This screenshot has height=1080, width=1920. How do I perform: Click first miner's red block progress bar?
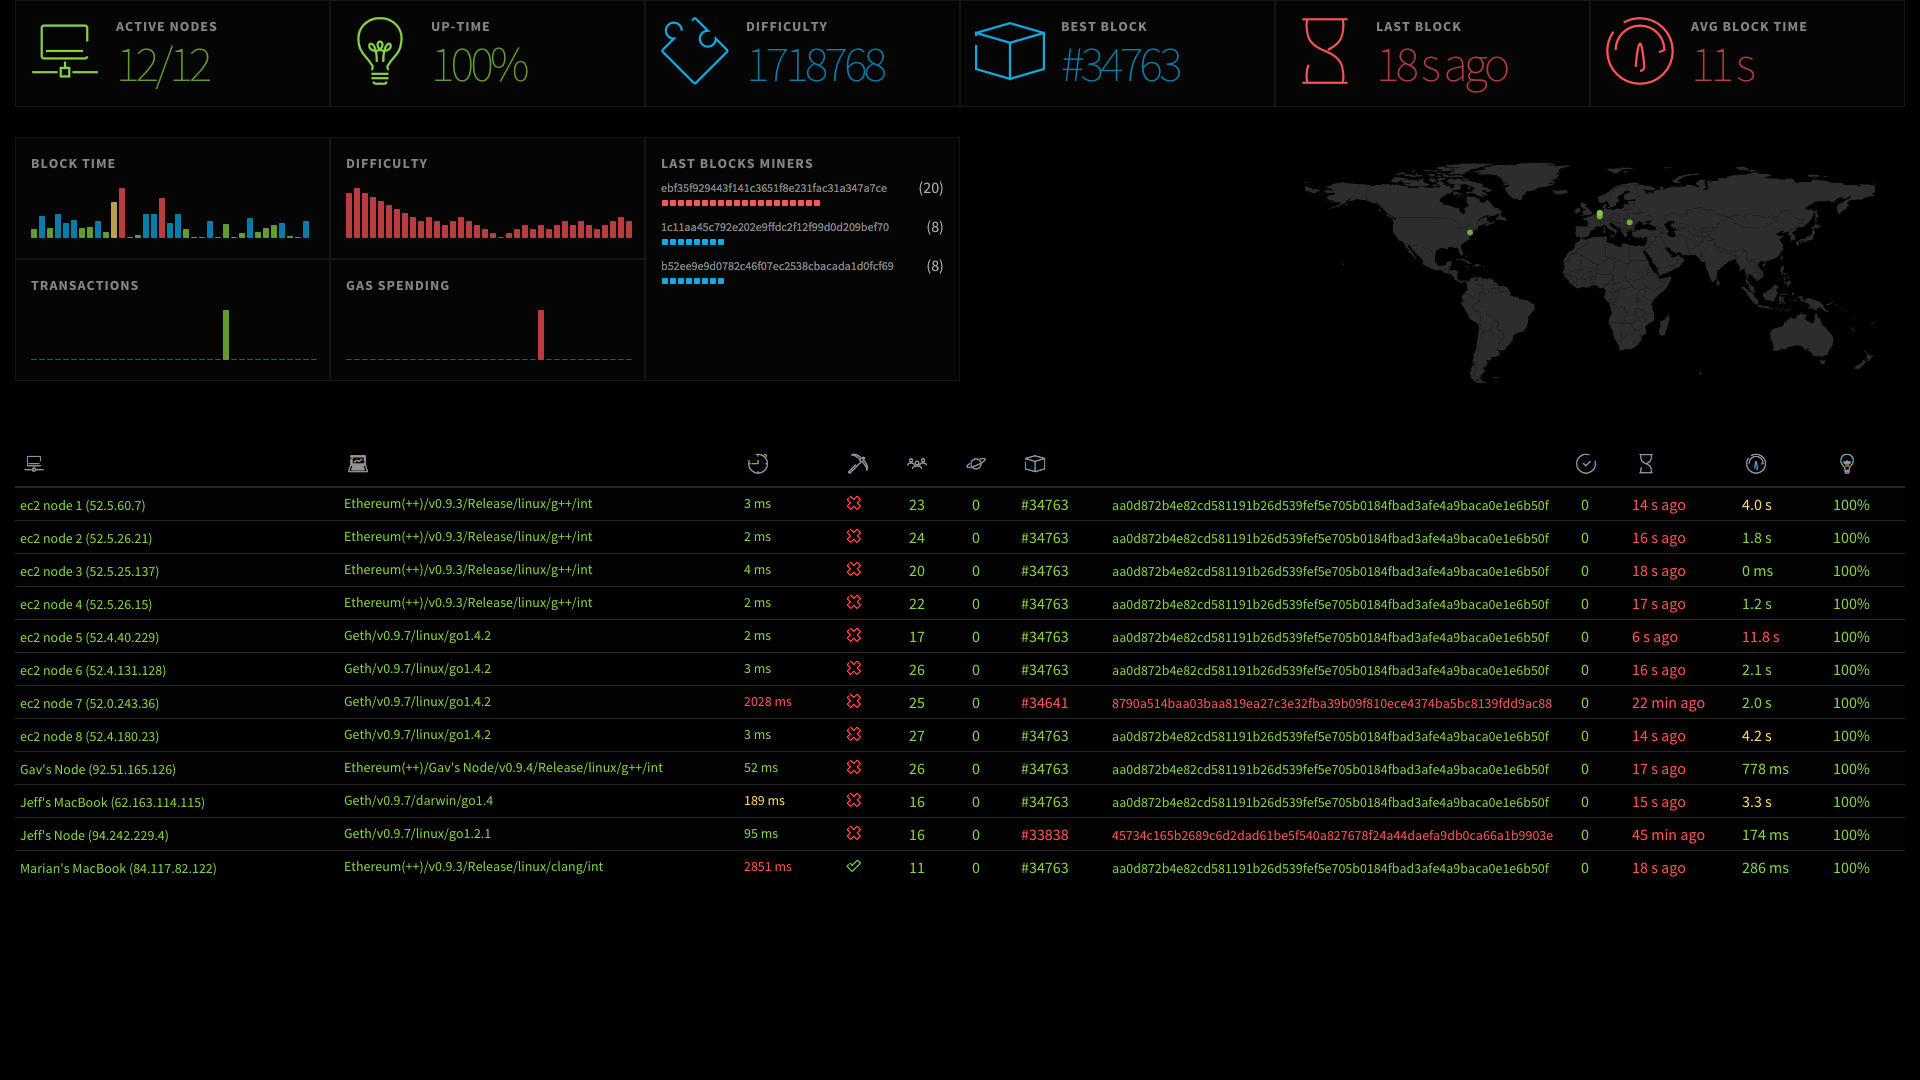click(x=740, y=203)
